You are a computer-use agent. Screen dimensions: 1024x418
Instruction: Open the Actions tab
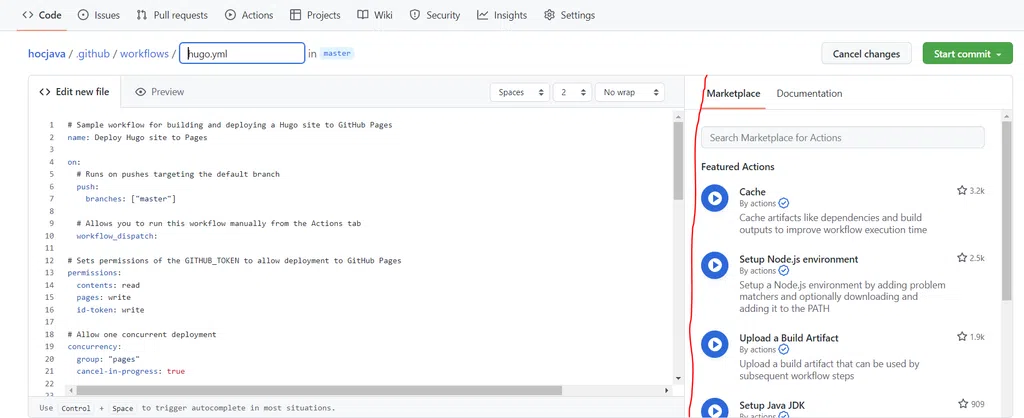tap(249, 15)
